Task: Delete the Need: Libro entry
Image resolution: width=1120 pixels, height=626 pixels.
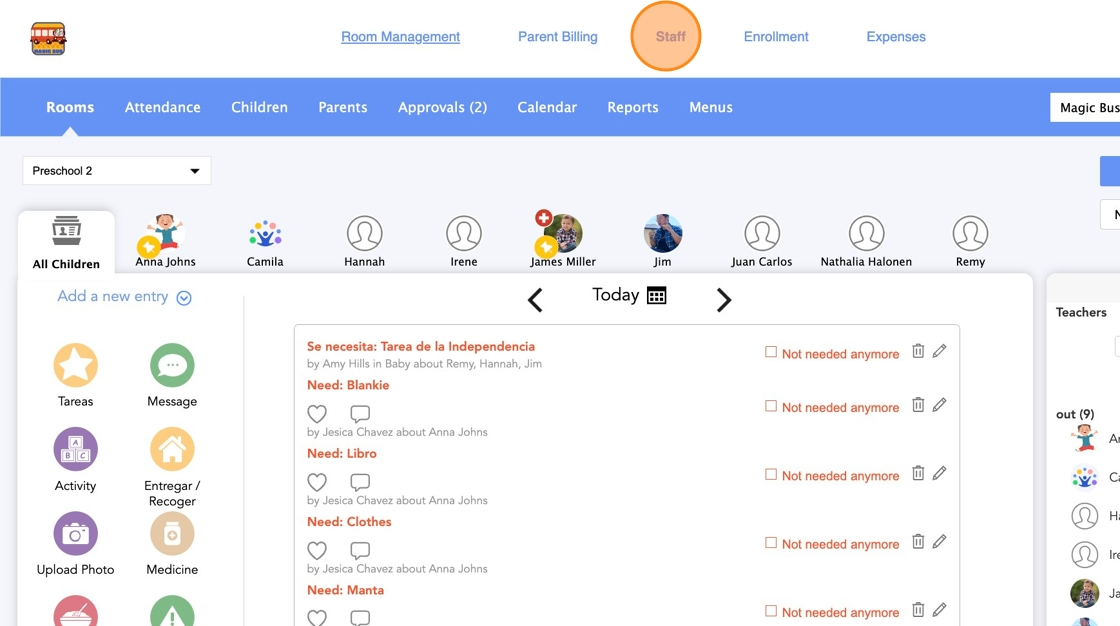Action: [x=918, y=473]
